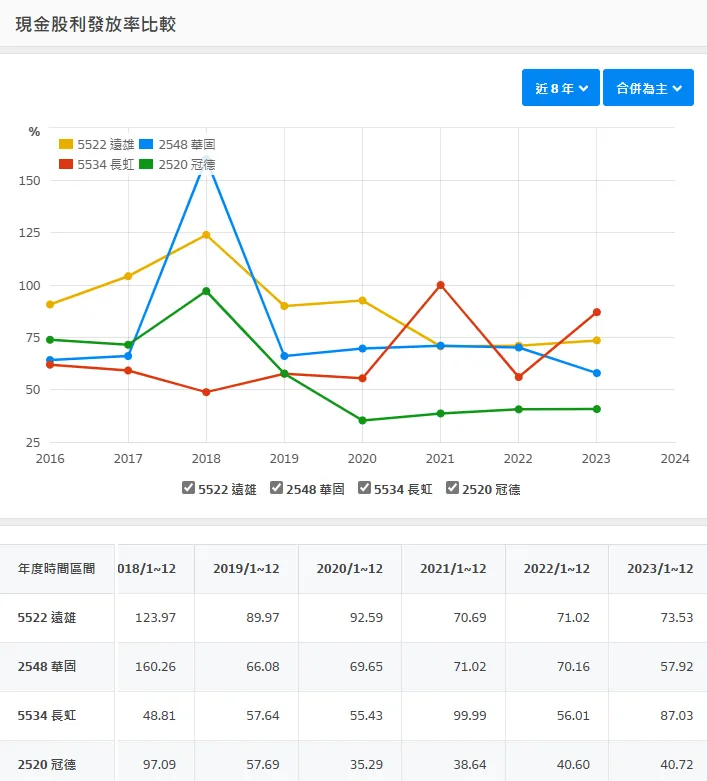Click the 160.26 table cell
The image size is (707, 781).
click(155, 666)
